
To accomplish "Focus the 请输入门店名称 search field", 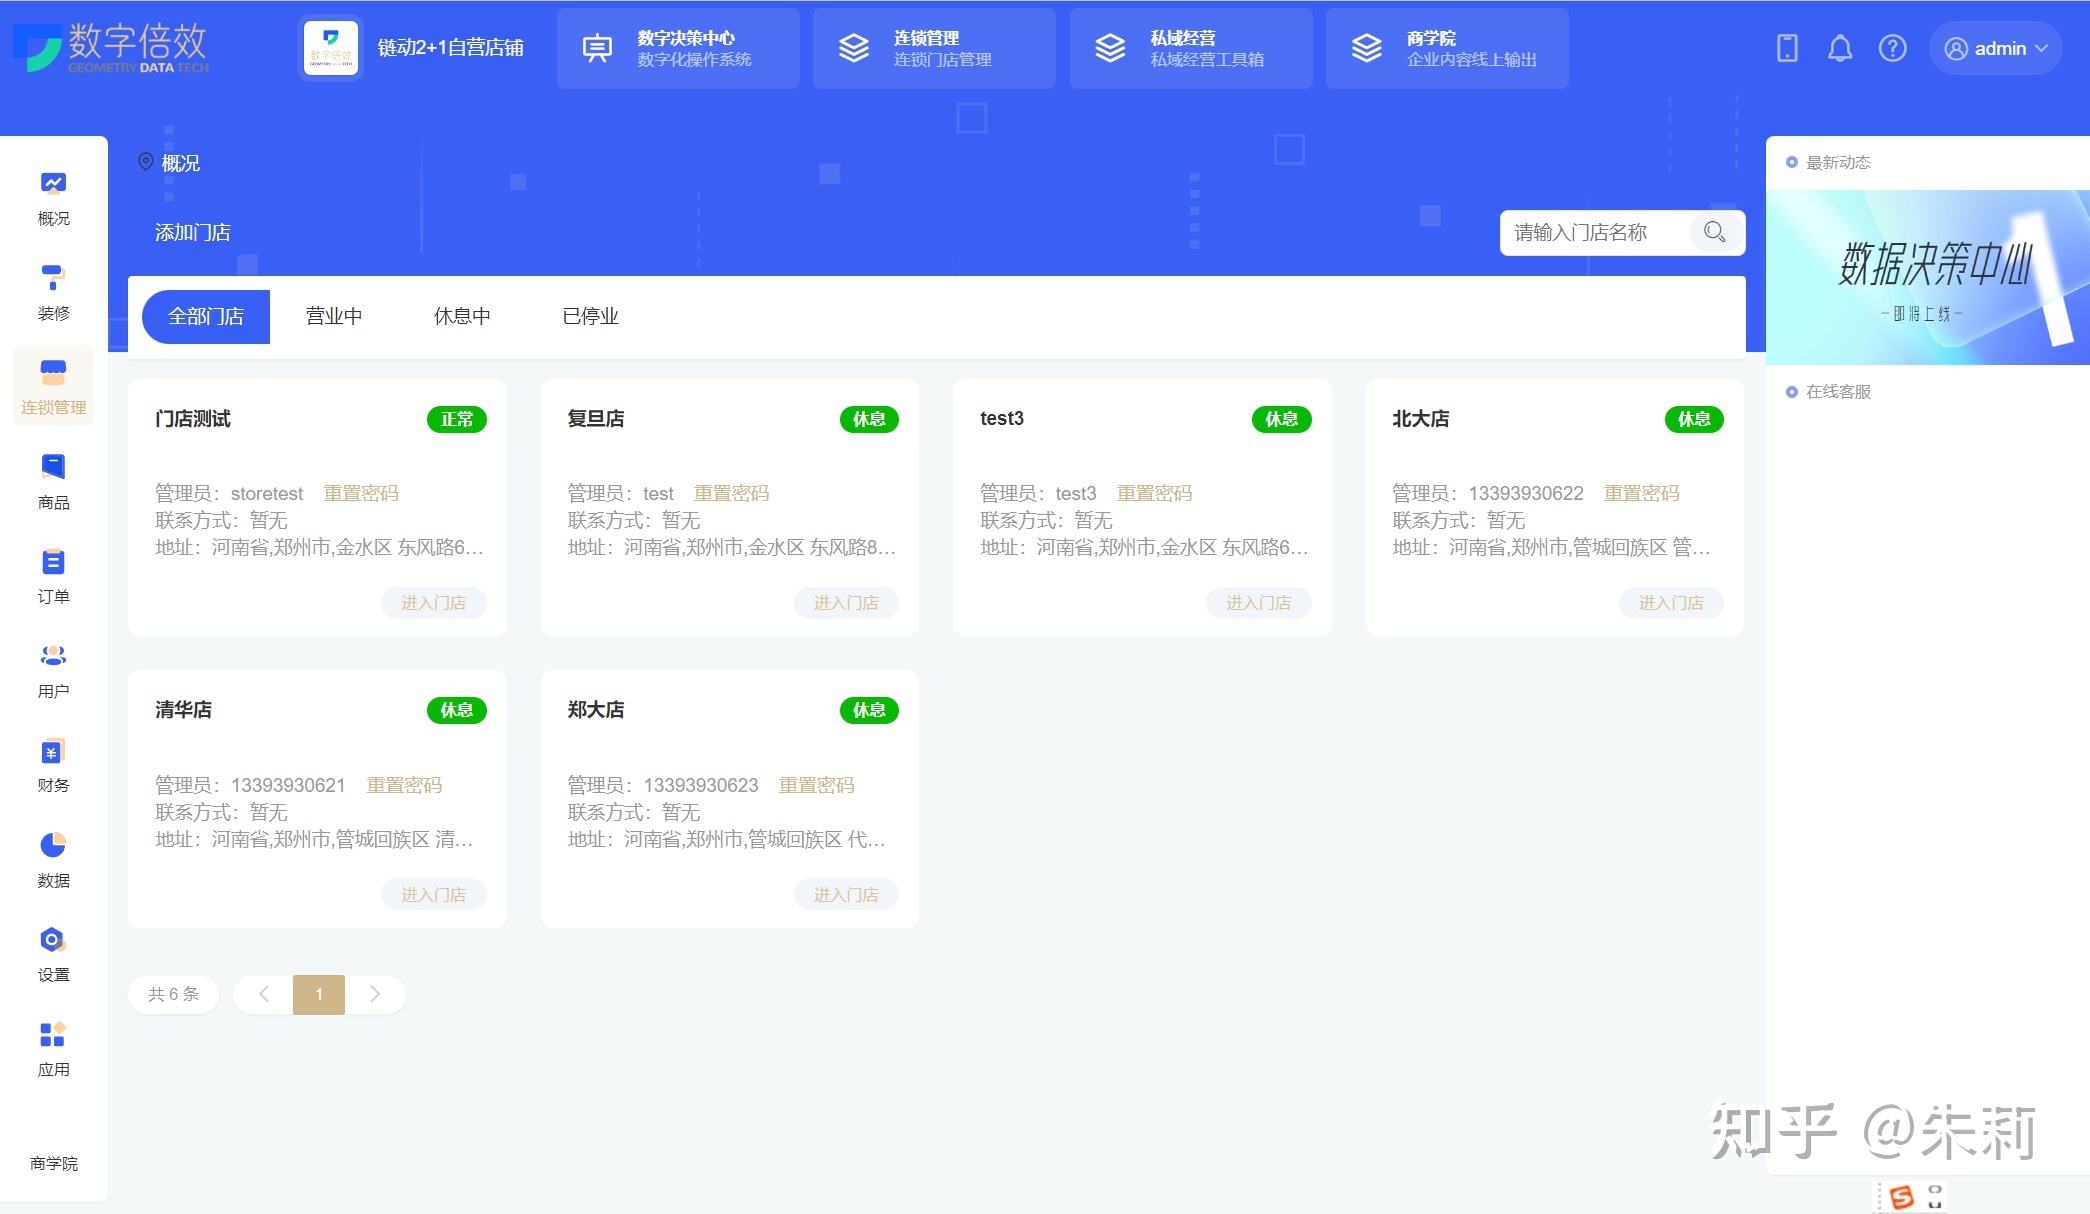I will [x=1596, y=232].
